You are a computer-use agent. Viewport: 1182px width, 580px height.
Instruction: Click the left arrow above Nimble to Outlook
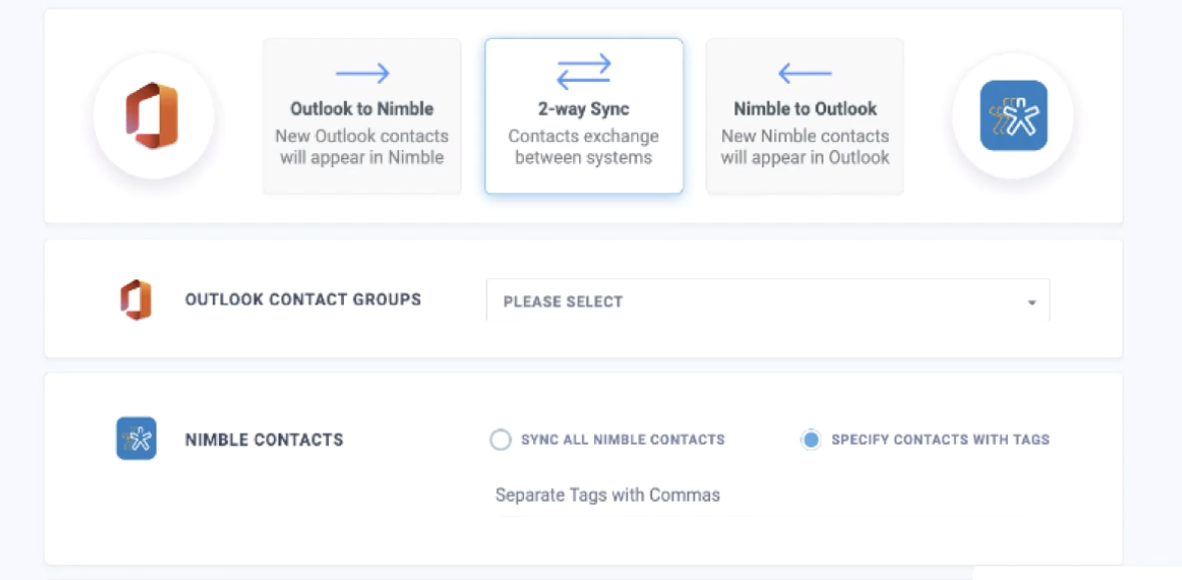pyautogui.click(x=805, y=73)
